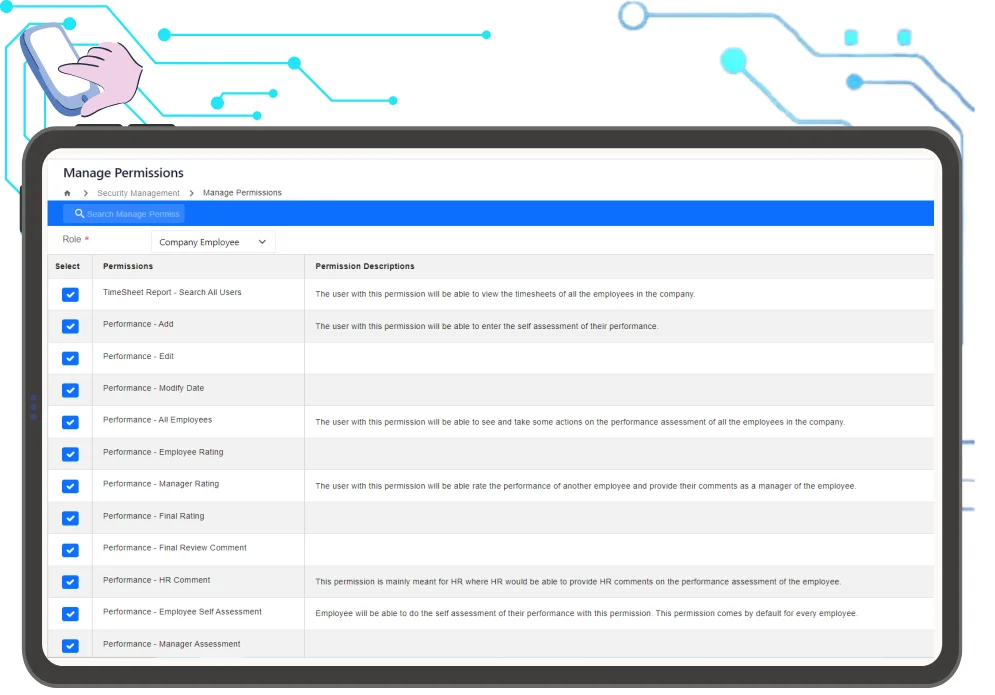This screenshot has width=995, height=695.
Task: Click description about entering self assessment
Action: pyautogui.click(x=487, y=326)
